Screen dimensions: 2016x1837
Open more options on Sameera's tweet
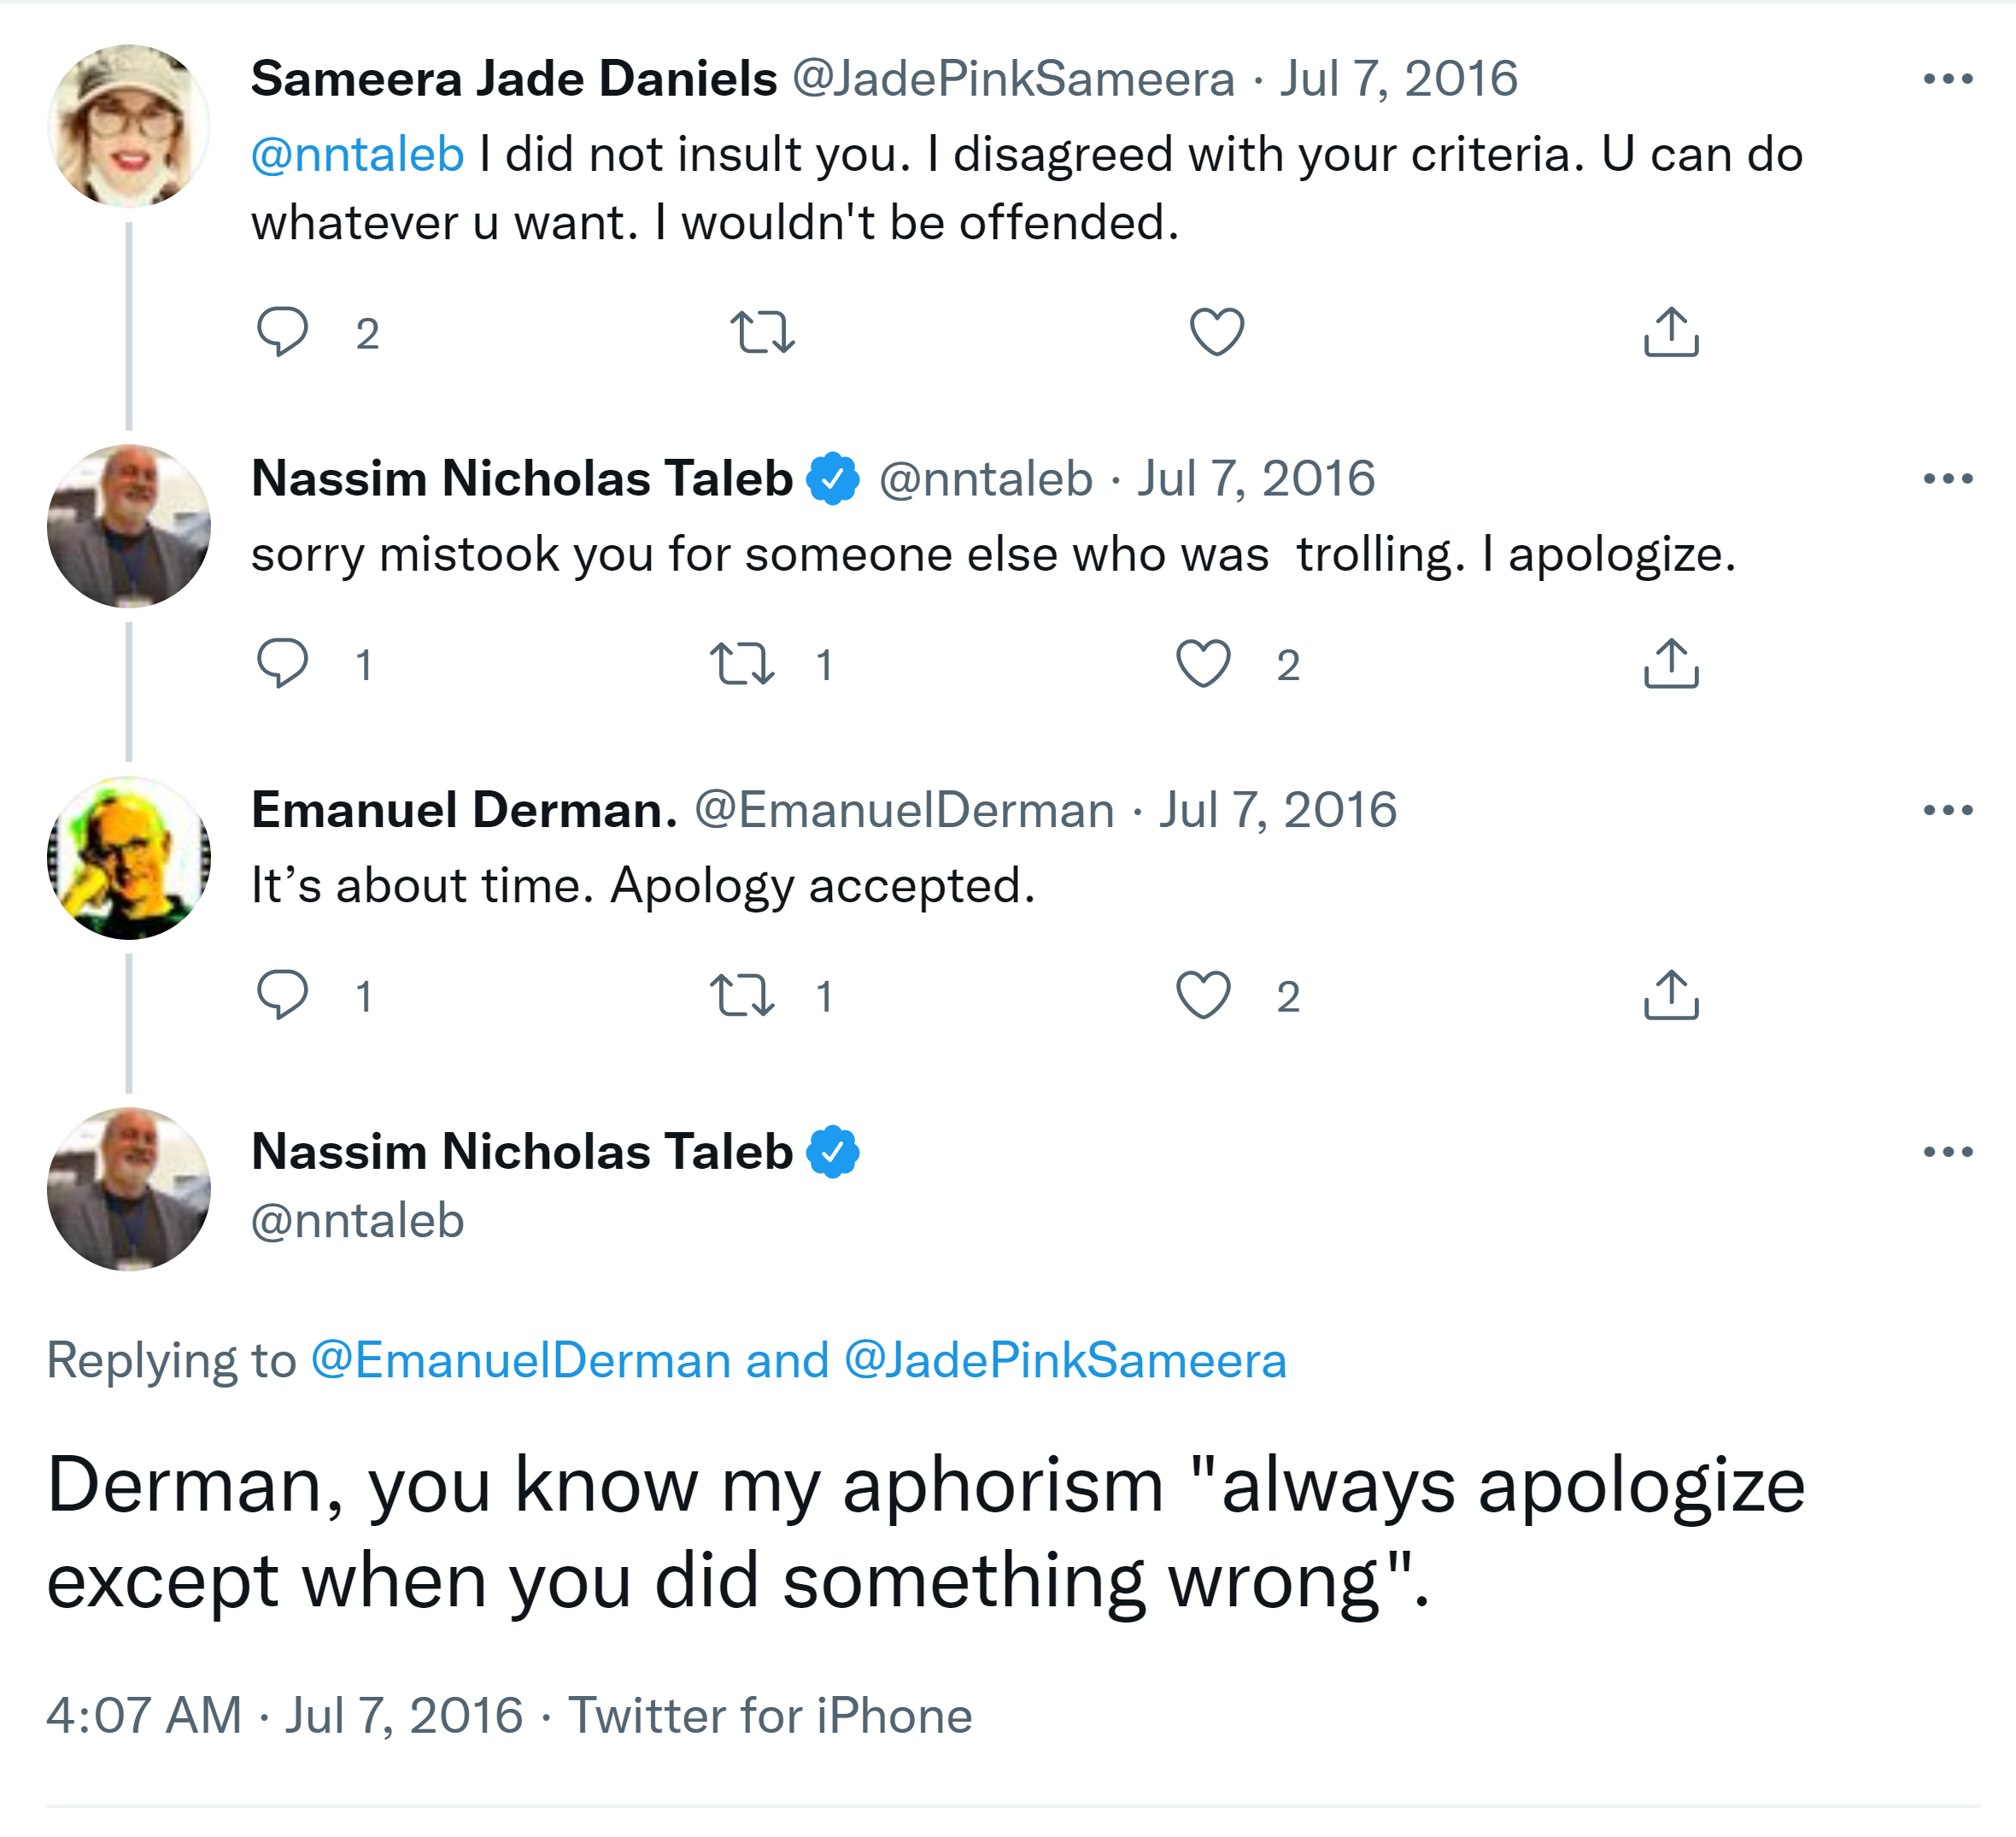point(1947,79)
